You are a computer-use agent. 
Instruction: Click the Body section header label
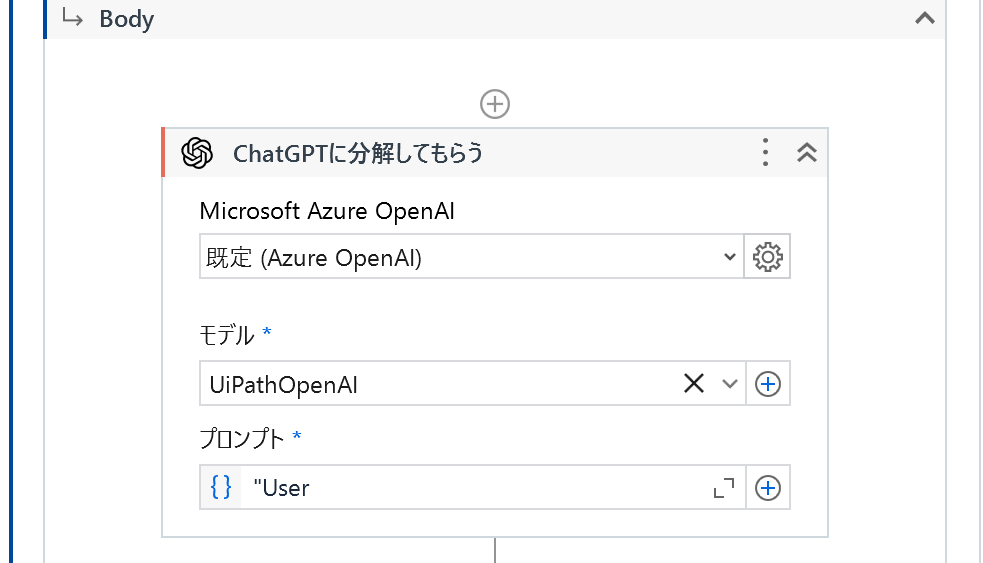127,19
